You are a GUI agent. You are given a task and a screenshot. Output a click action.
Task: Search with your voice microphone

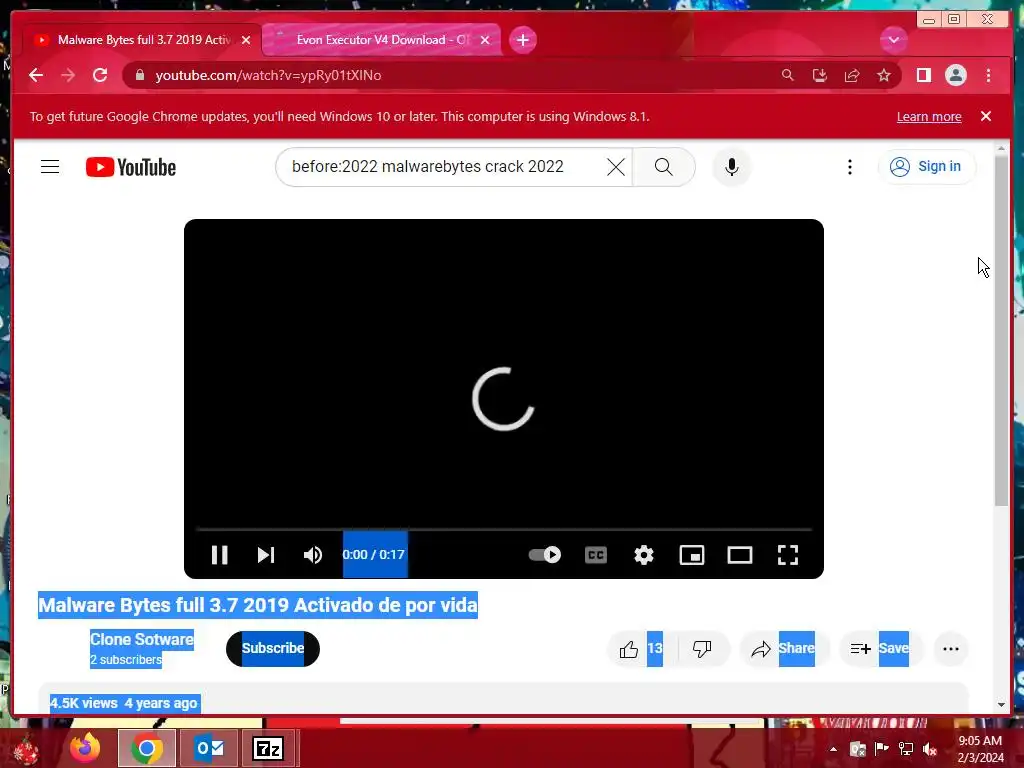click(x=732, y=167)
